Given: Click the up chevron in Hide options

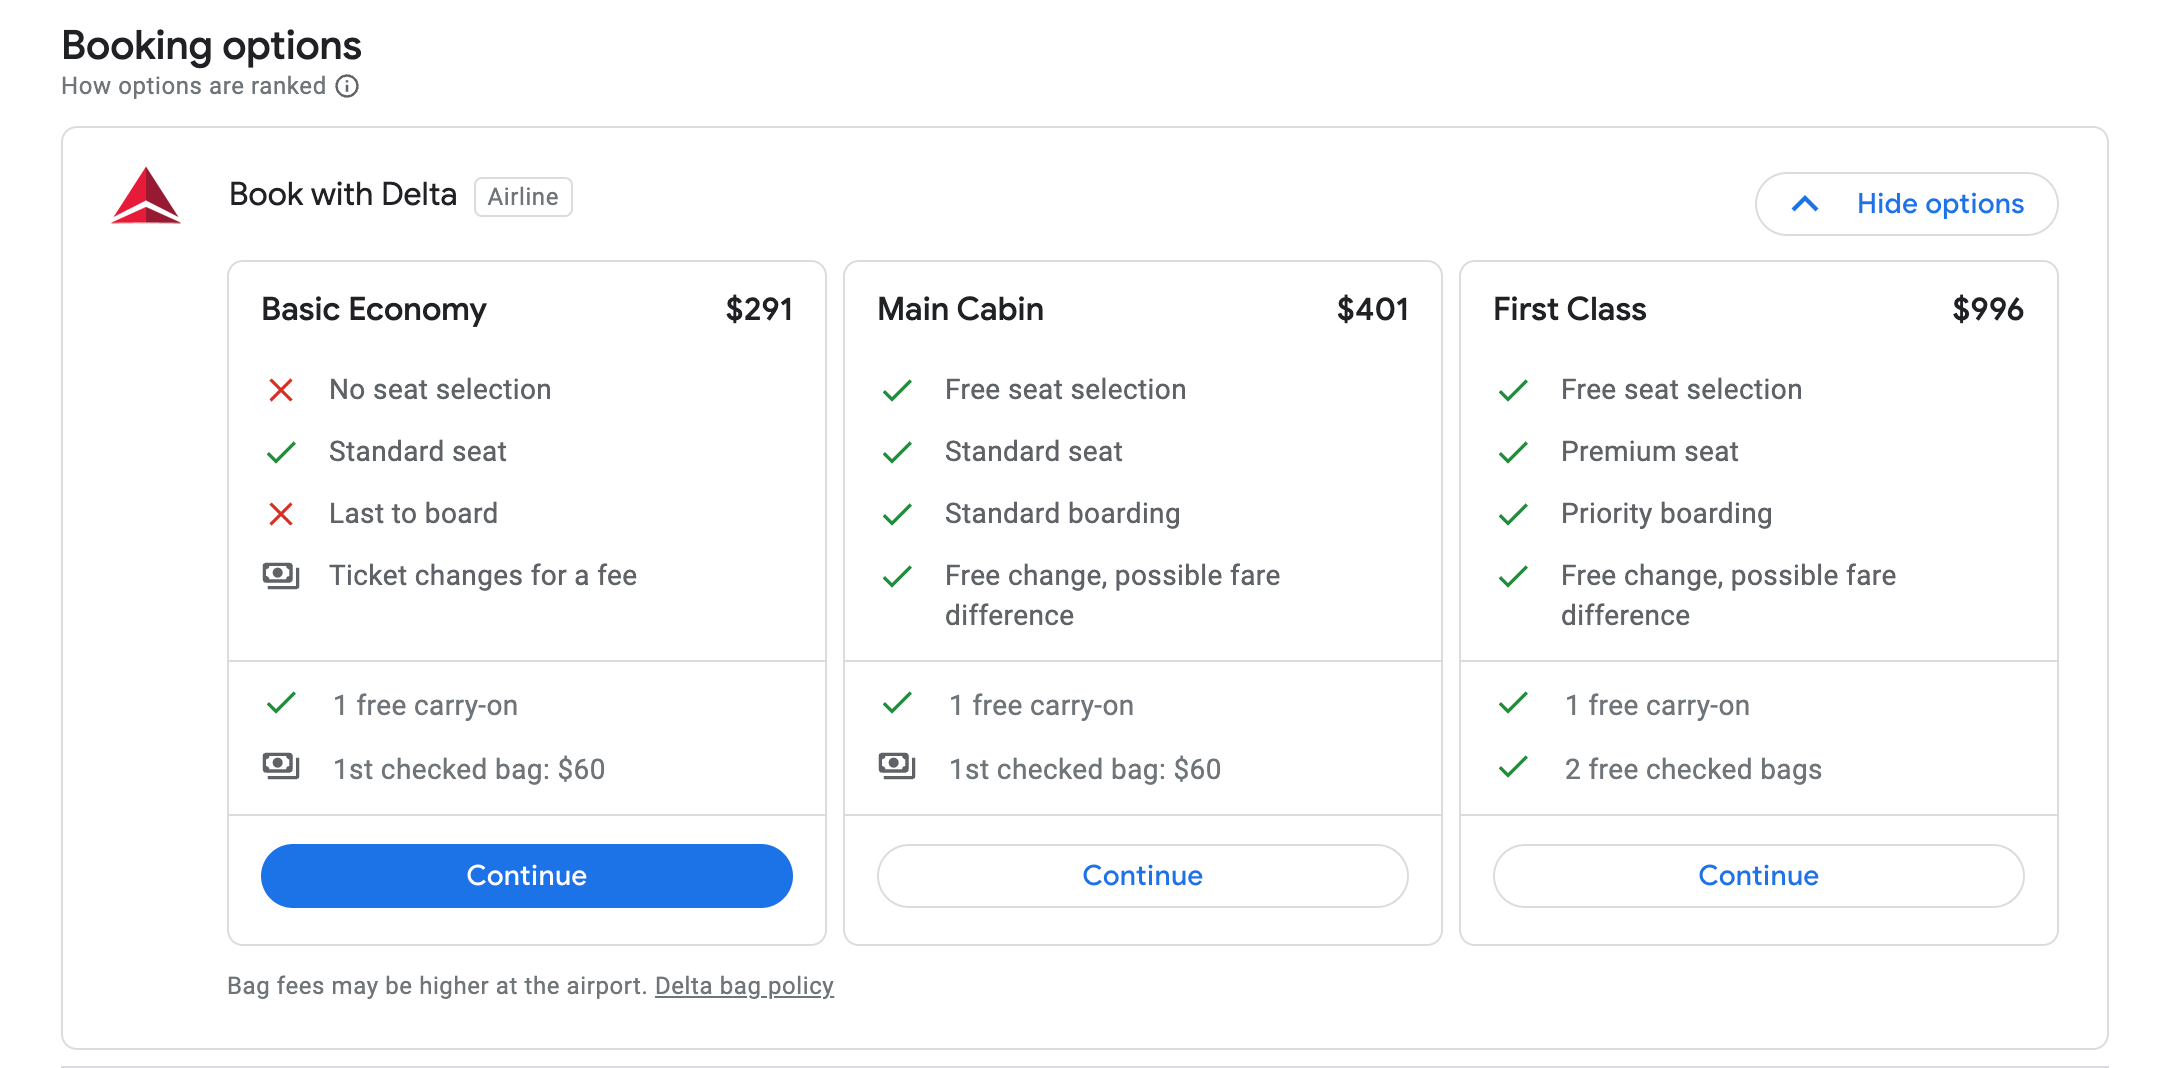Looking at the screenshot, I should pyautogui.click(x=1805, y=204).
